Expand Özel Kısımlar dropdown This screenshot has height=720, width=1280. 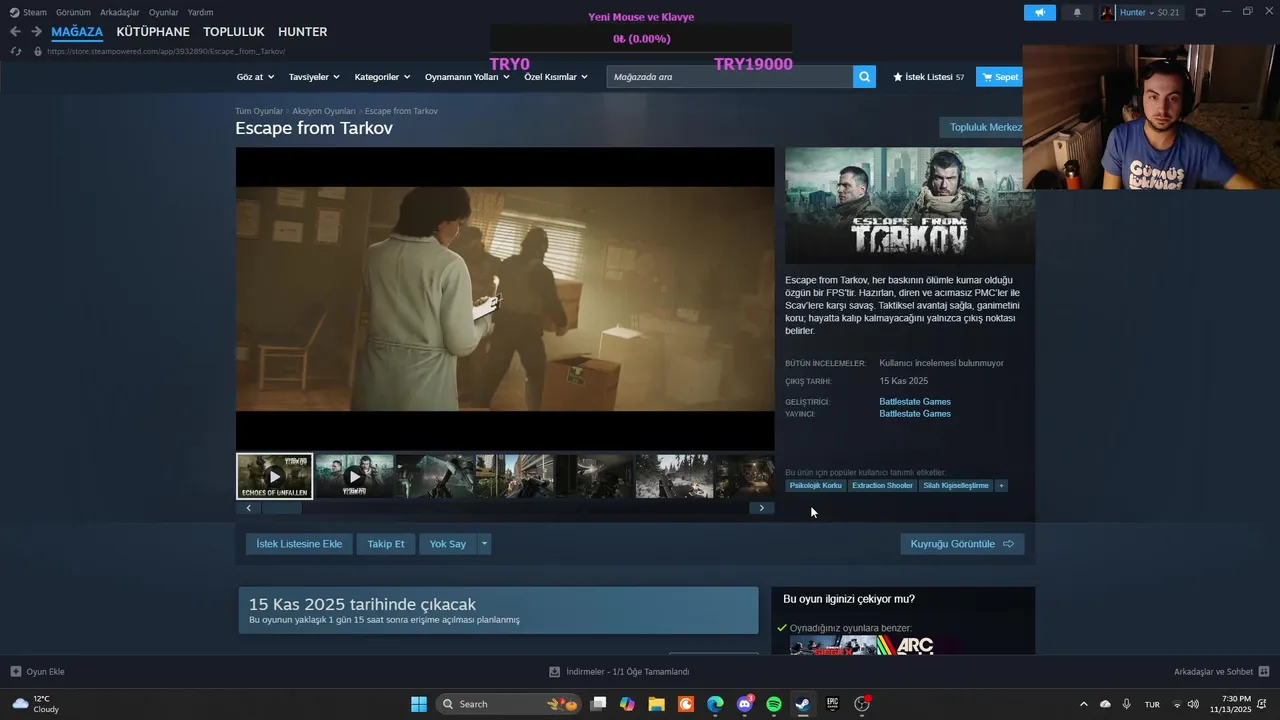[556, 77]
